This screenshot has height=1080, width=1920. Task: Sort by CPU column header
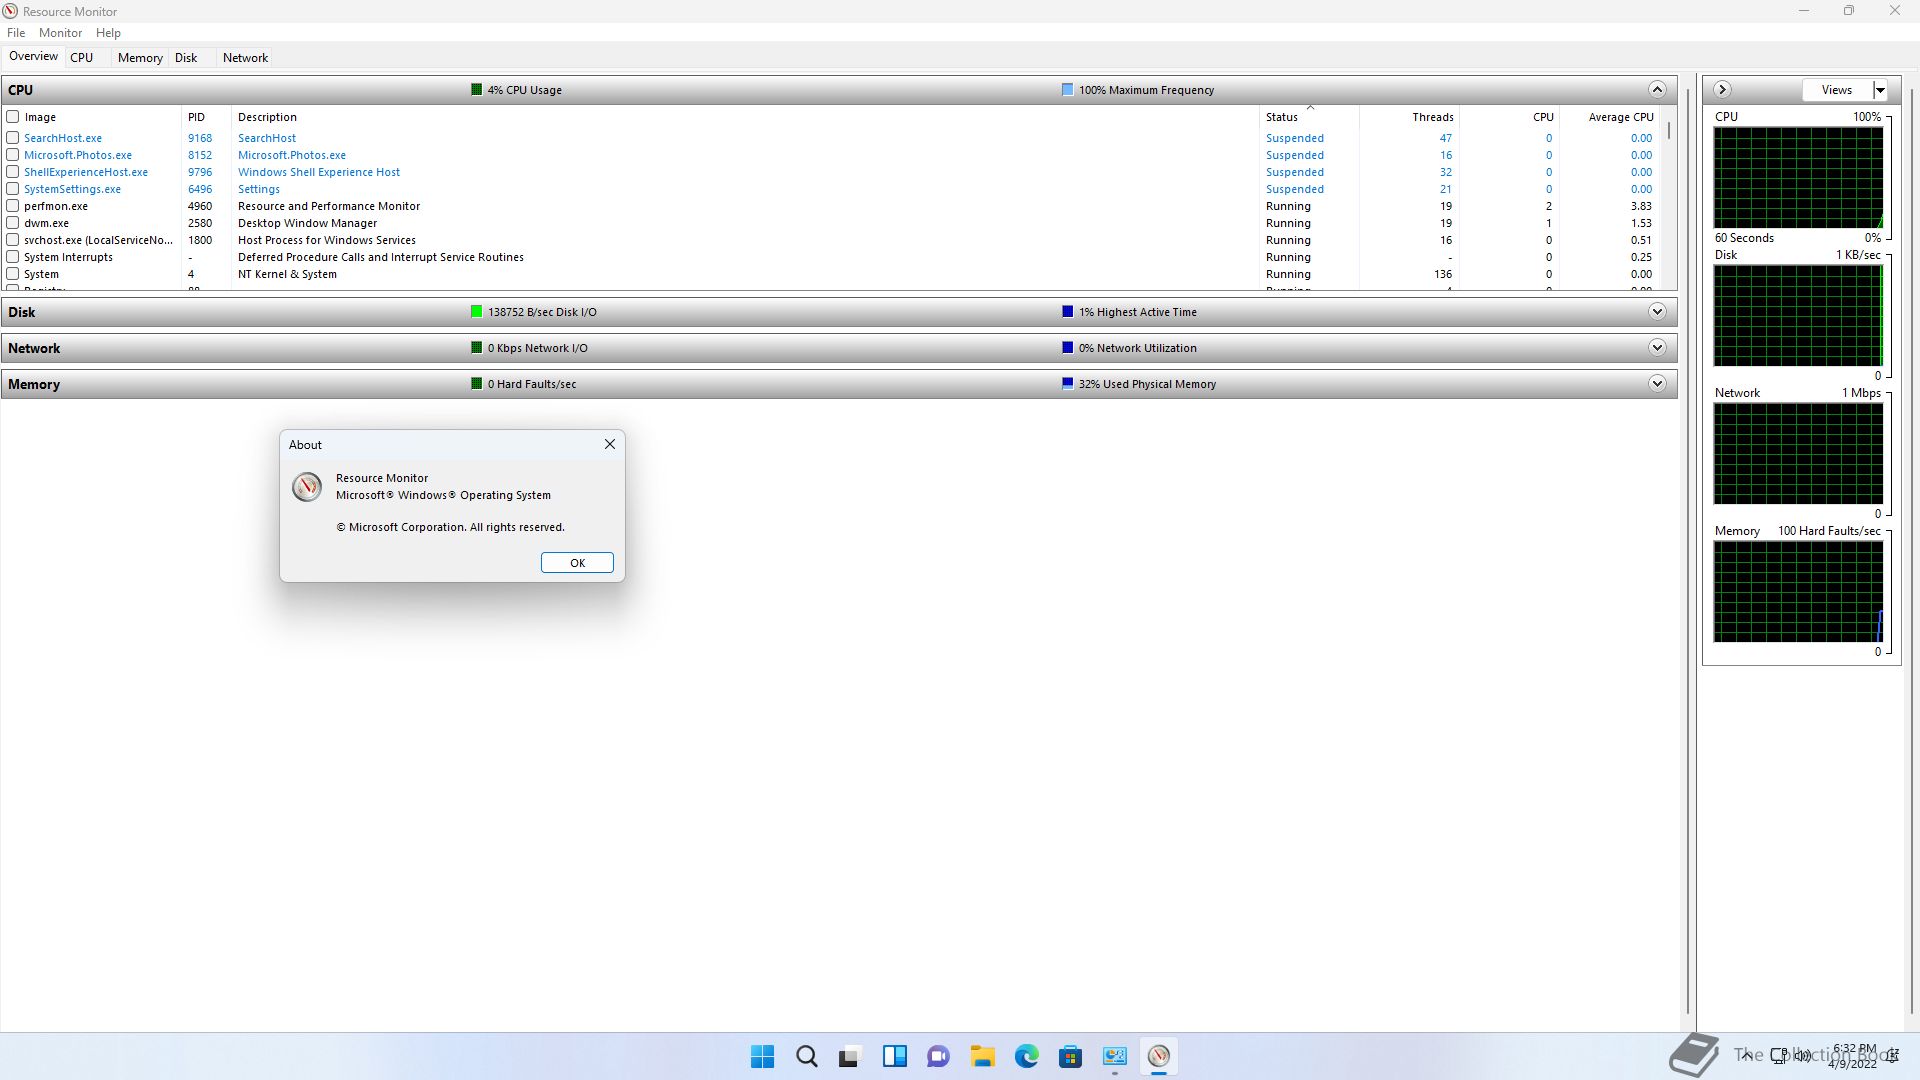(x=1510, y=117)
